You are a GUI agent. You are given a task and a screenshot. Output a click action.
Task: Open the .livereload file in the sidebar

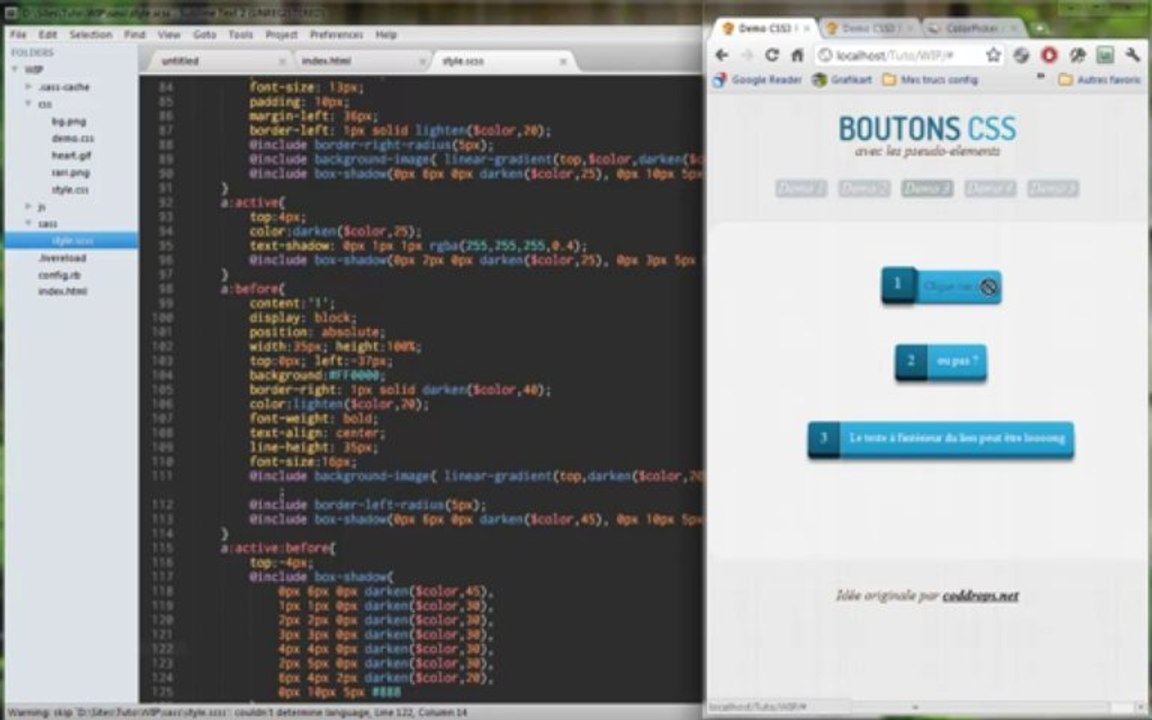(62, 258)
